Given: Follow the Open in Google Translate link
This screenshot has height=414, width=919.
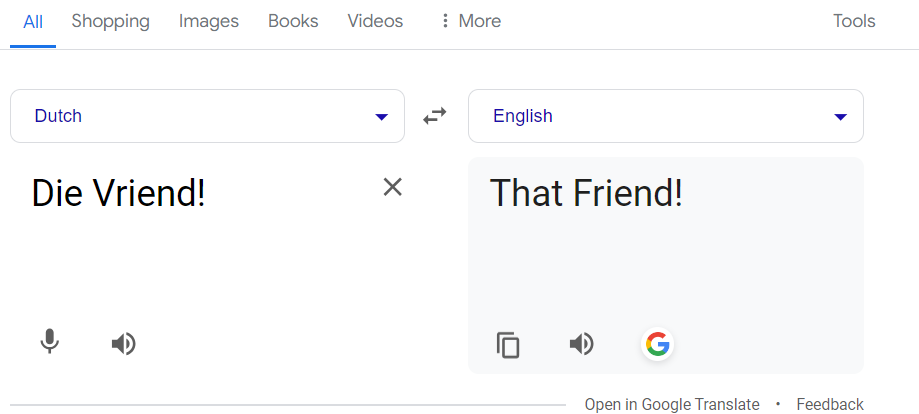Looking at the screenshot, I should (672, 405).
